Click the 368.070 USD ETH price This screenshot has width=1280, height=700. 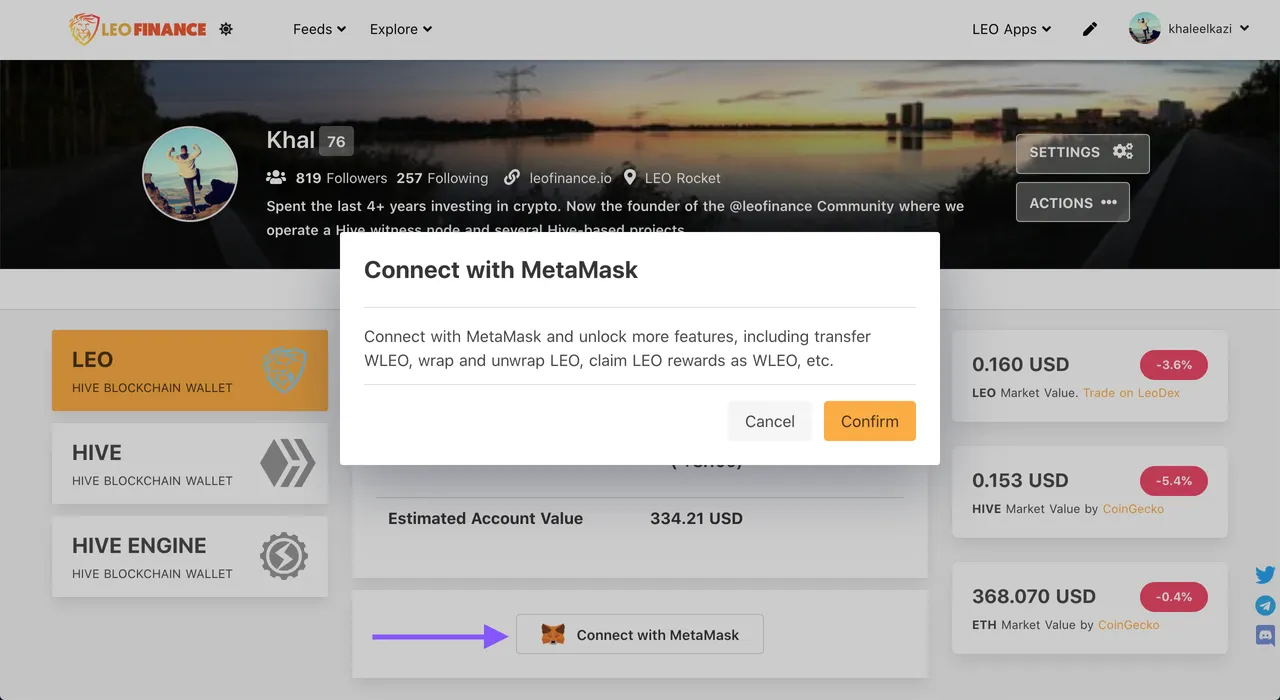1034,597
